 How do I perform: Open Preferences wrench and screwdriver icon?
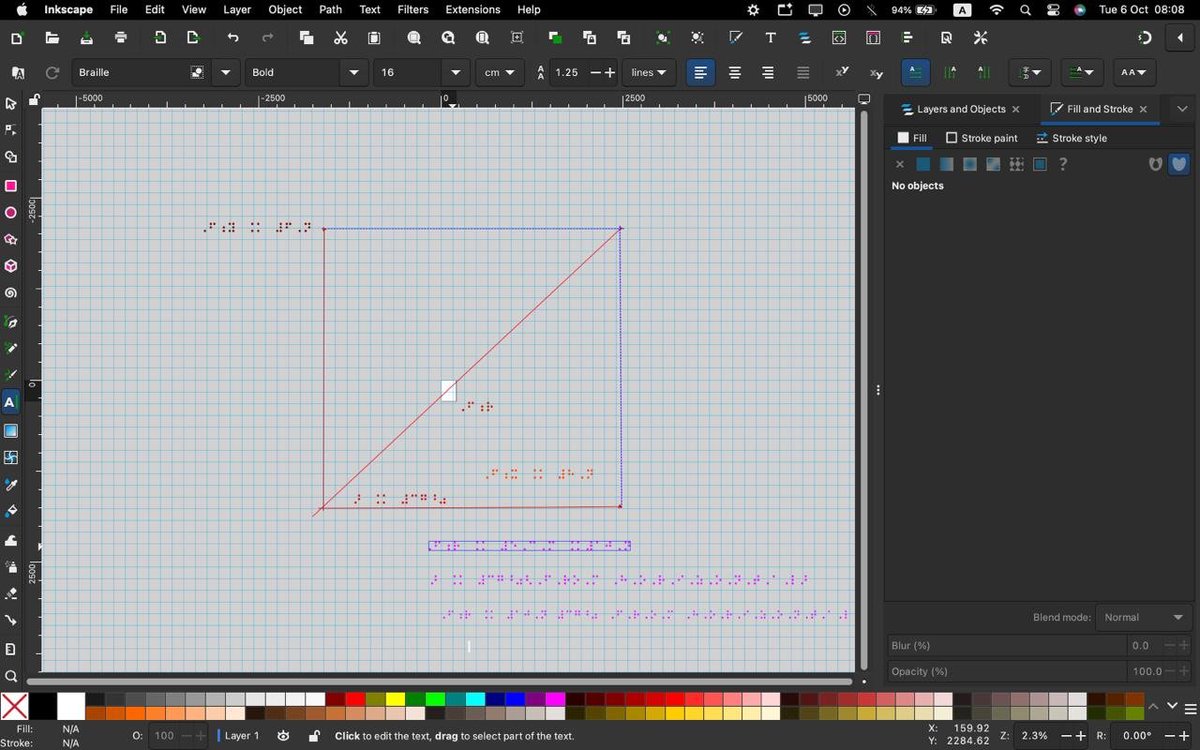tap(980, 38)
